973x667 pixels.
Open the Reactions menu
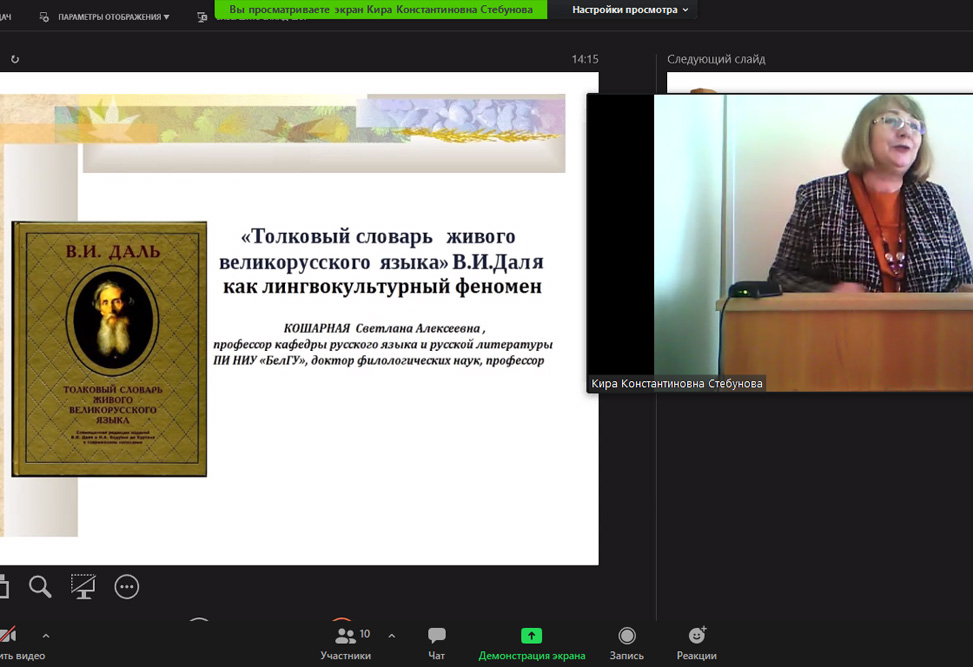[x=696, y=642]
